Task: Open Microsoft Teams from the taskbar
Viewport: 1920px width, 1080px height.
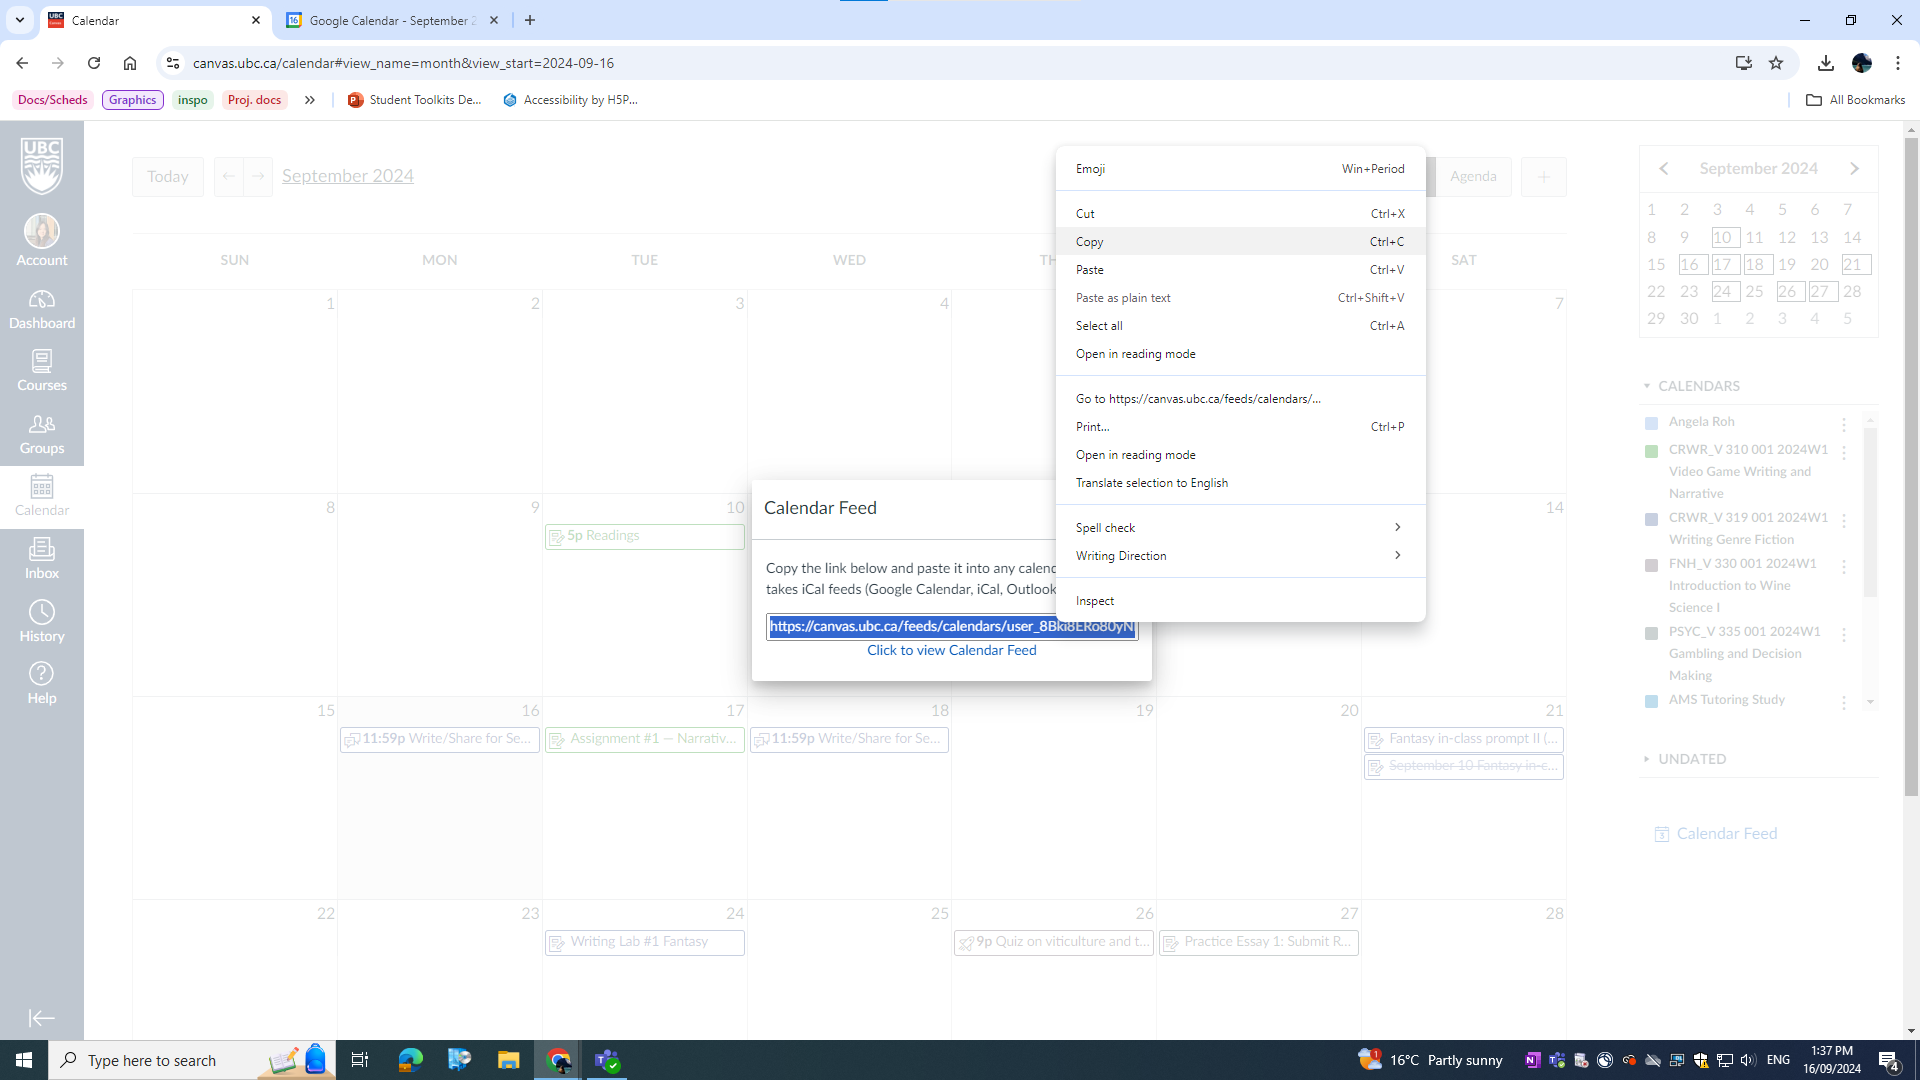Action: pos(607,1060)
